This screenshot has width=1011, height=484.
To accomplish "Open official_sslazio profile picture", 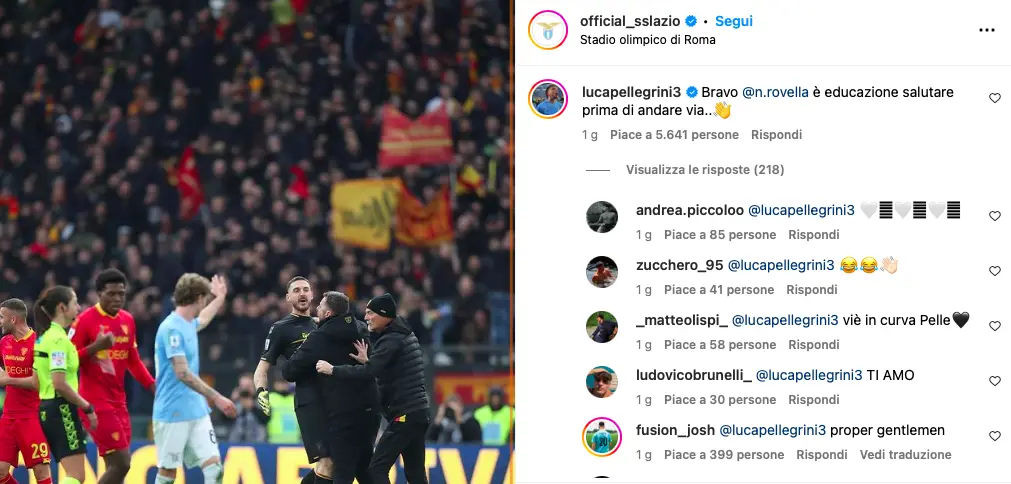I will [547, 30].
